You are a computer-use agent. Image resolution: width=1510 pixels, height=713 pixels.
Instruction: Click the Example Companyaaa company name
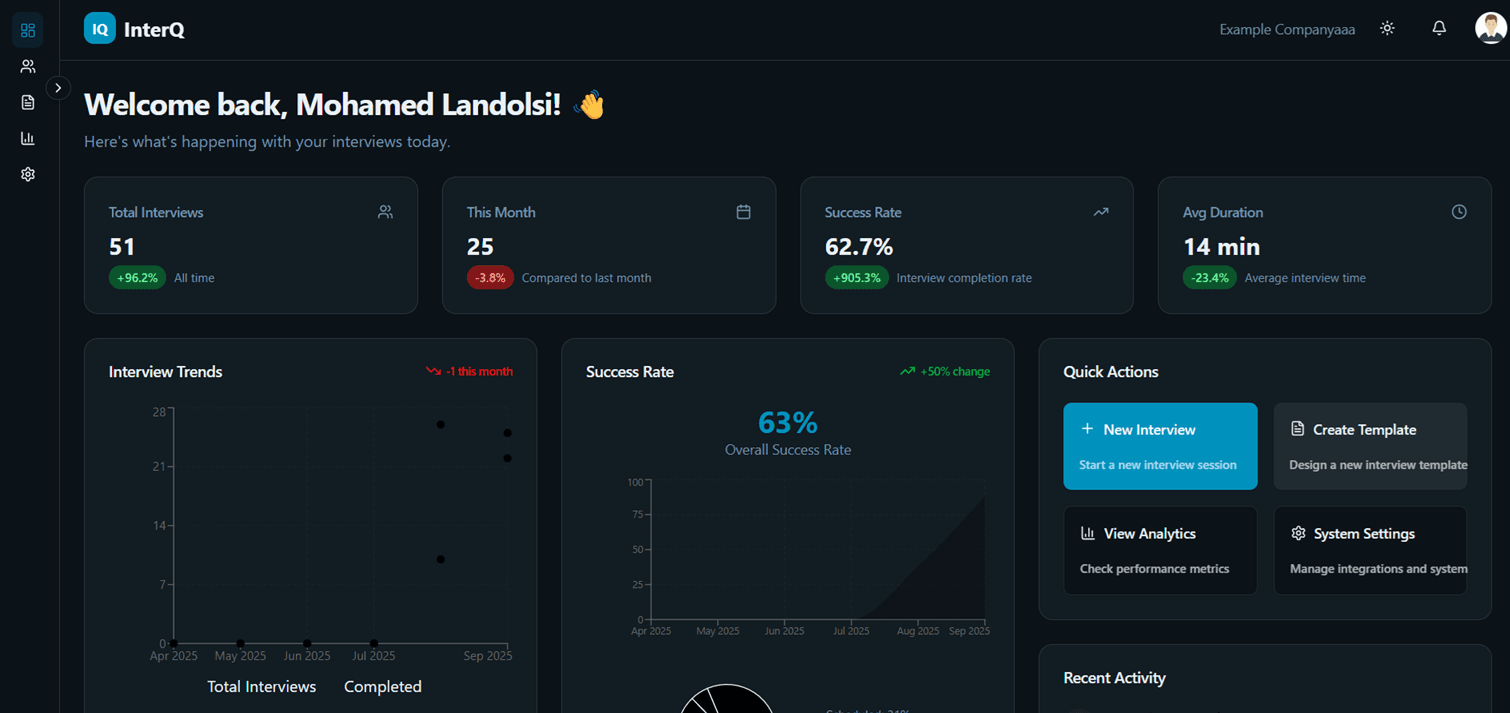tap(1287, 29)
